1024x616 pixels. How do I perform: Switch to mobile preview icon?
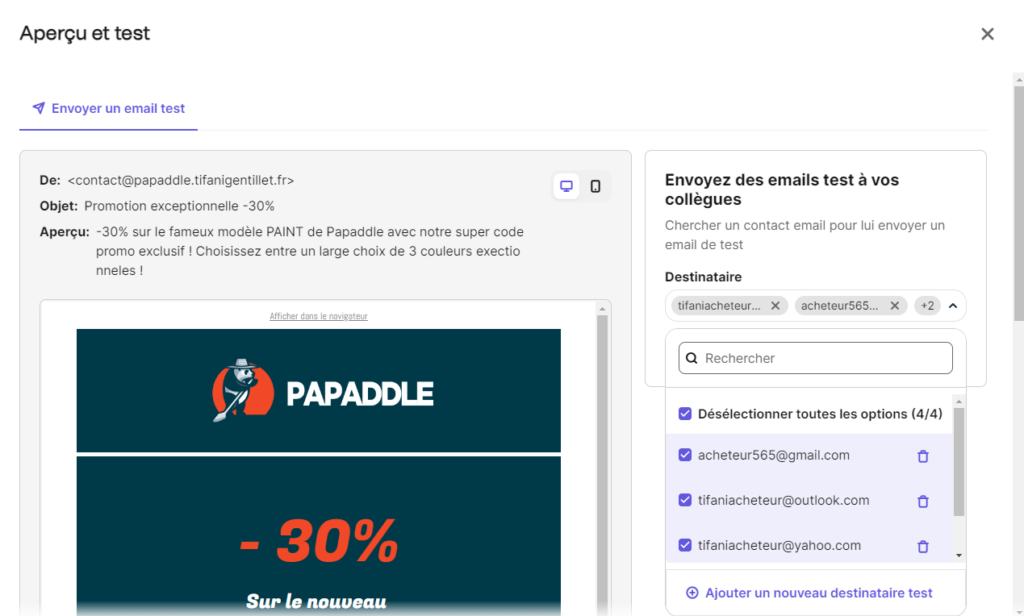click(x=595, y=186)
